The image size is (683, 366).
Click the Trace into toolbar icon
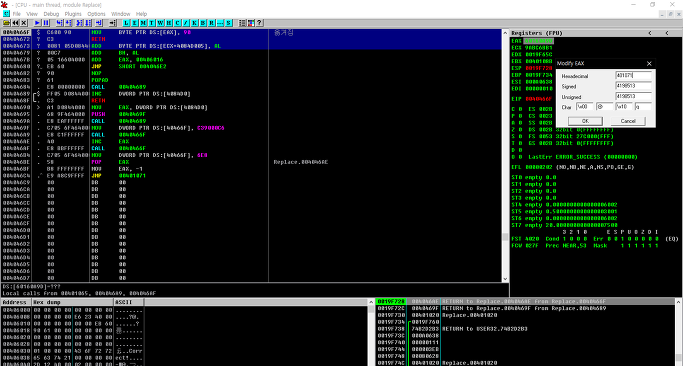79,23
